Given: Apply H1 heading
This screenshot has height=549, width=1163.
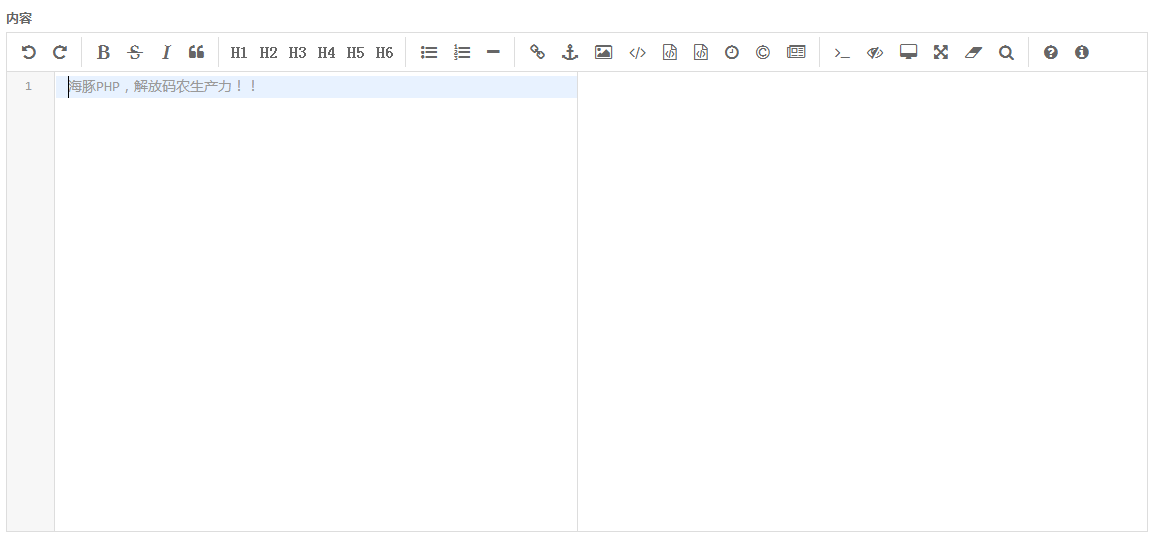Looking at the screenshot, I should (239, 52).
